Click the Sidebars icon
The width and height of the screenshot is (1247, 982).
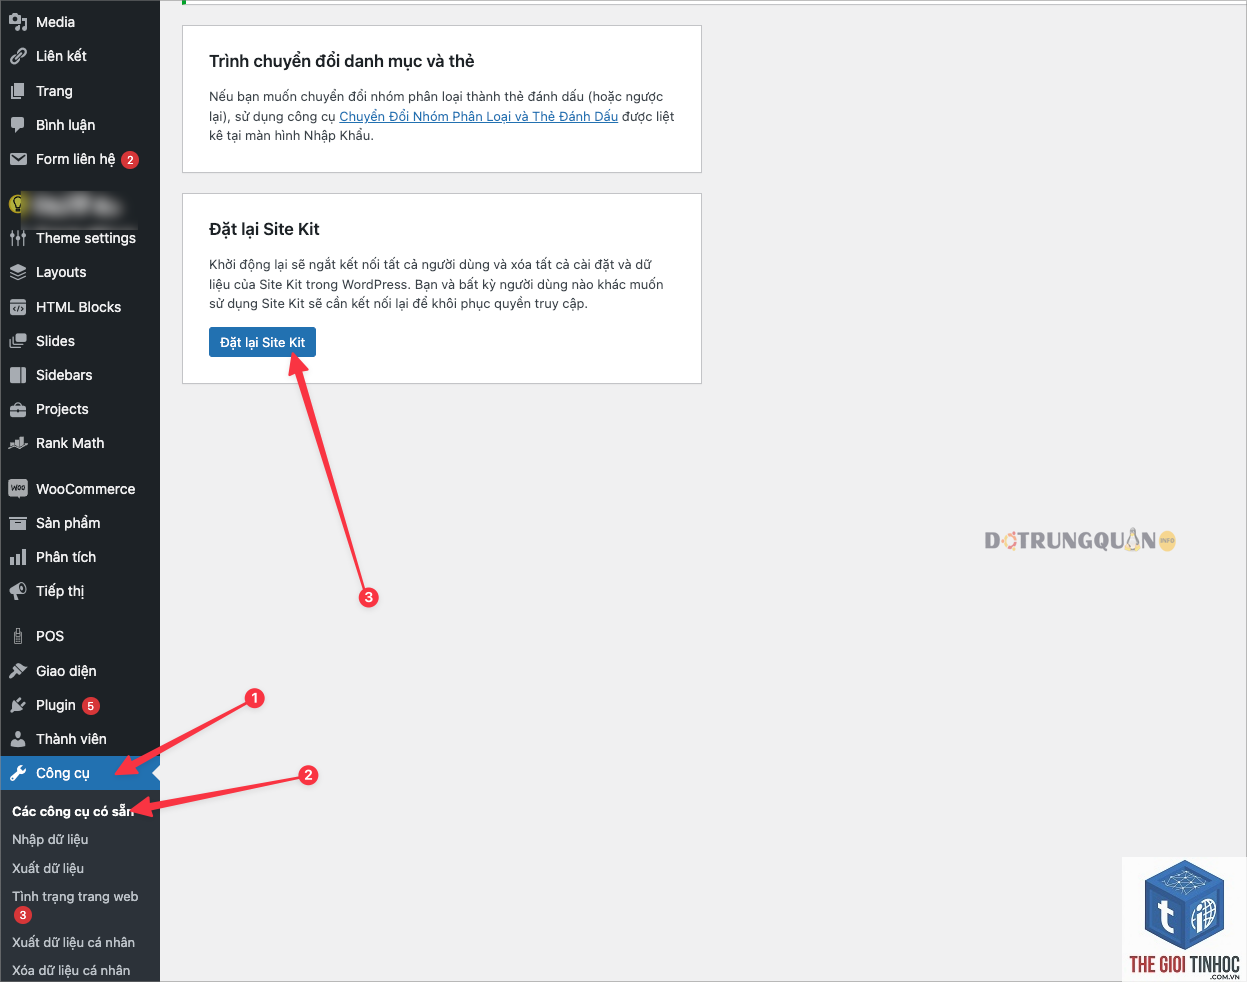(x=18, y=375)
